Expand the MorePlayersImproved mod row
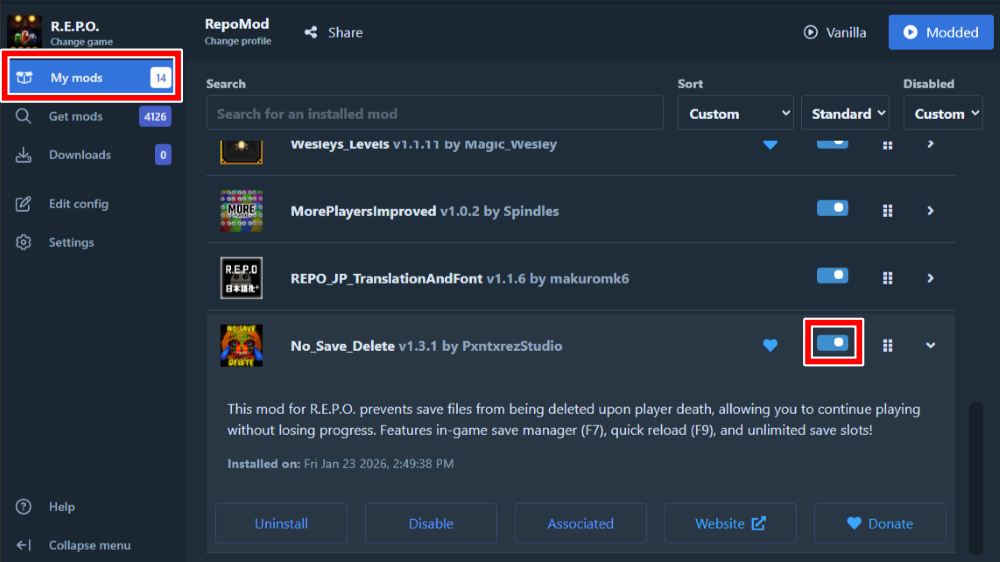 (931, 211)
